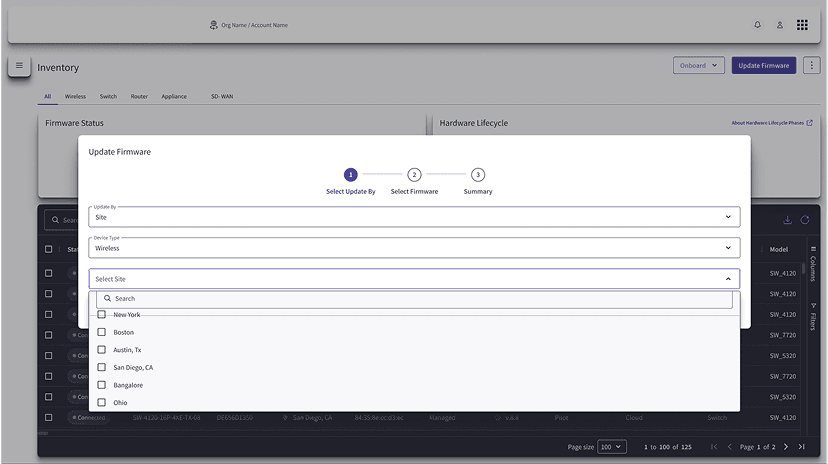This screenshot has height=464, width=828.
Task: Open the Filters side panel
Action: click(x=813, y=317)
